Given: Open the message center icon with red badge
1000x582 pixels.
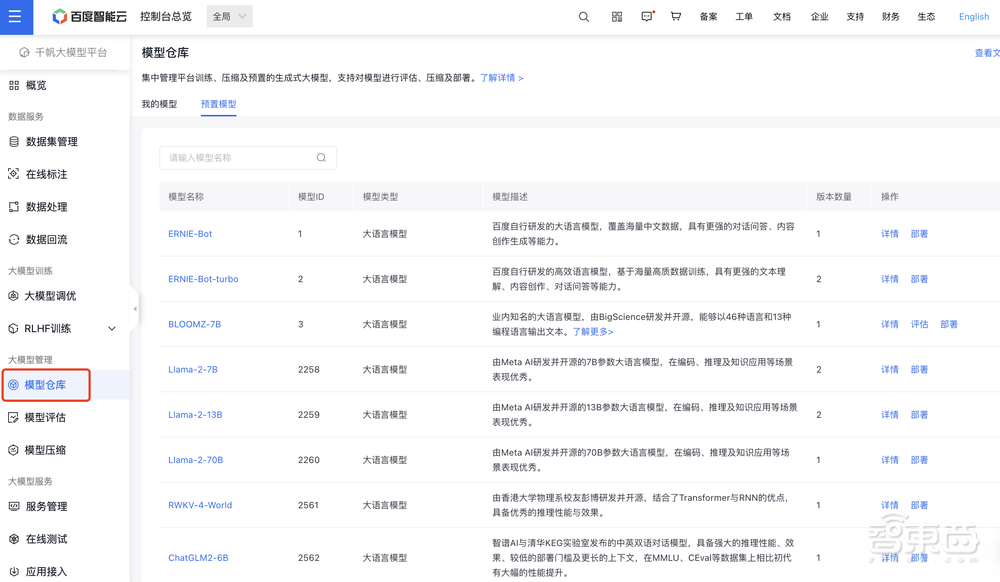Looking at the screenshot, I should [x=648, y=16].
